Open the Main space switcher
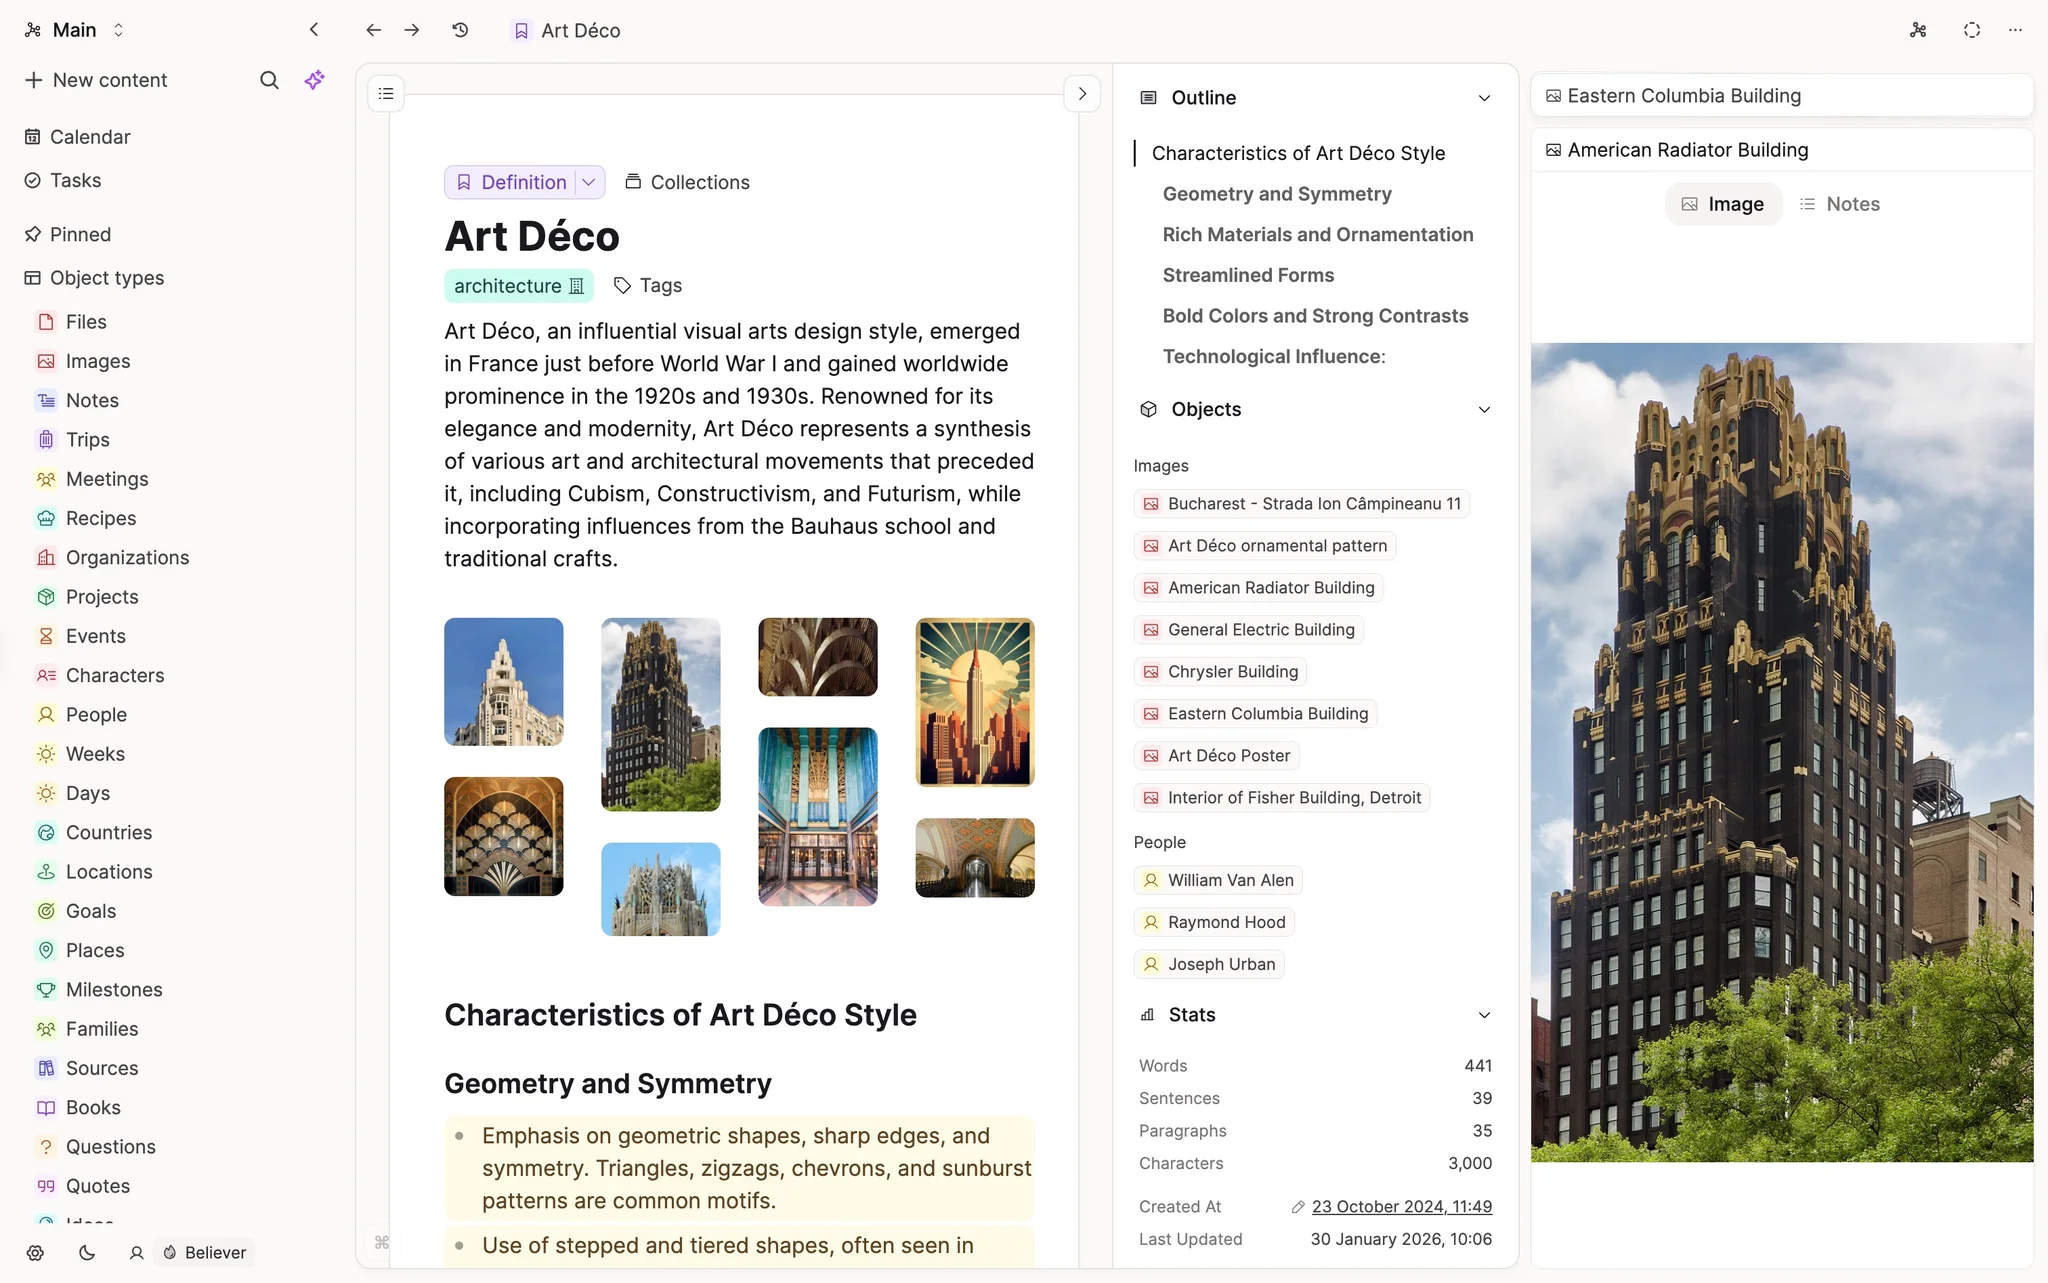Viewport: 2048px width, 1283px height. (x=75, y=29)
